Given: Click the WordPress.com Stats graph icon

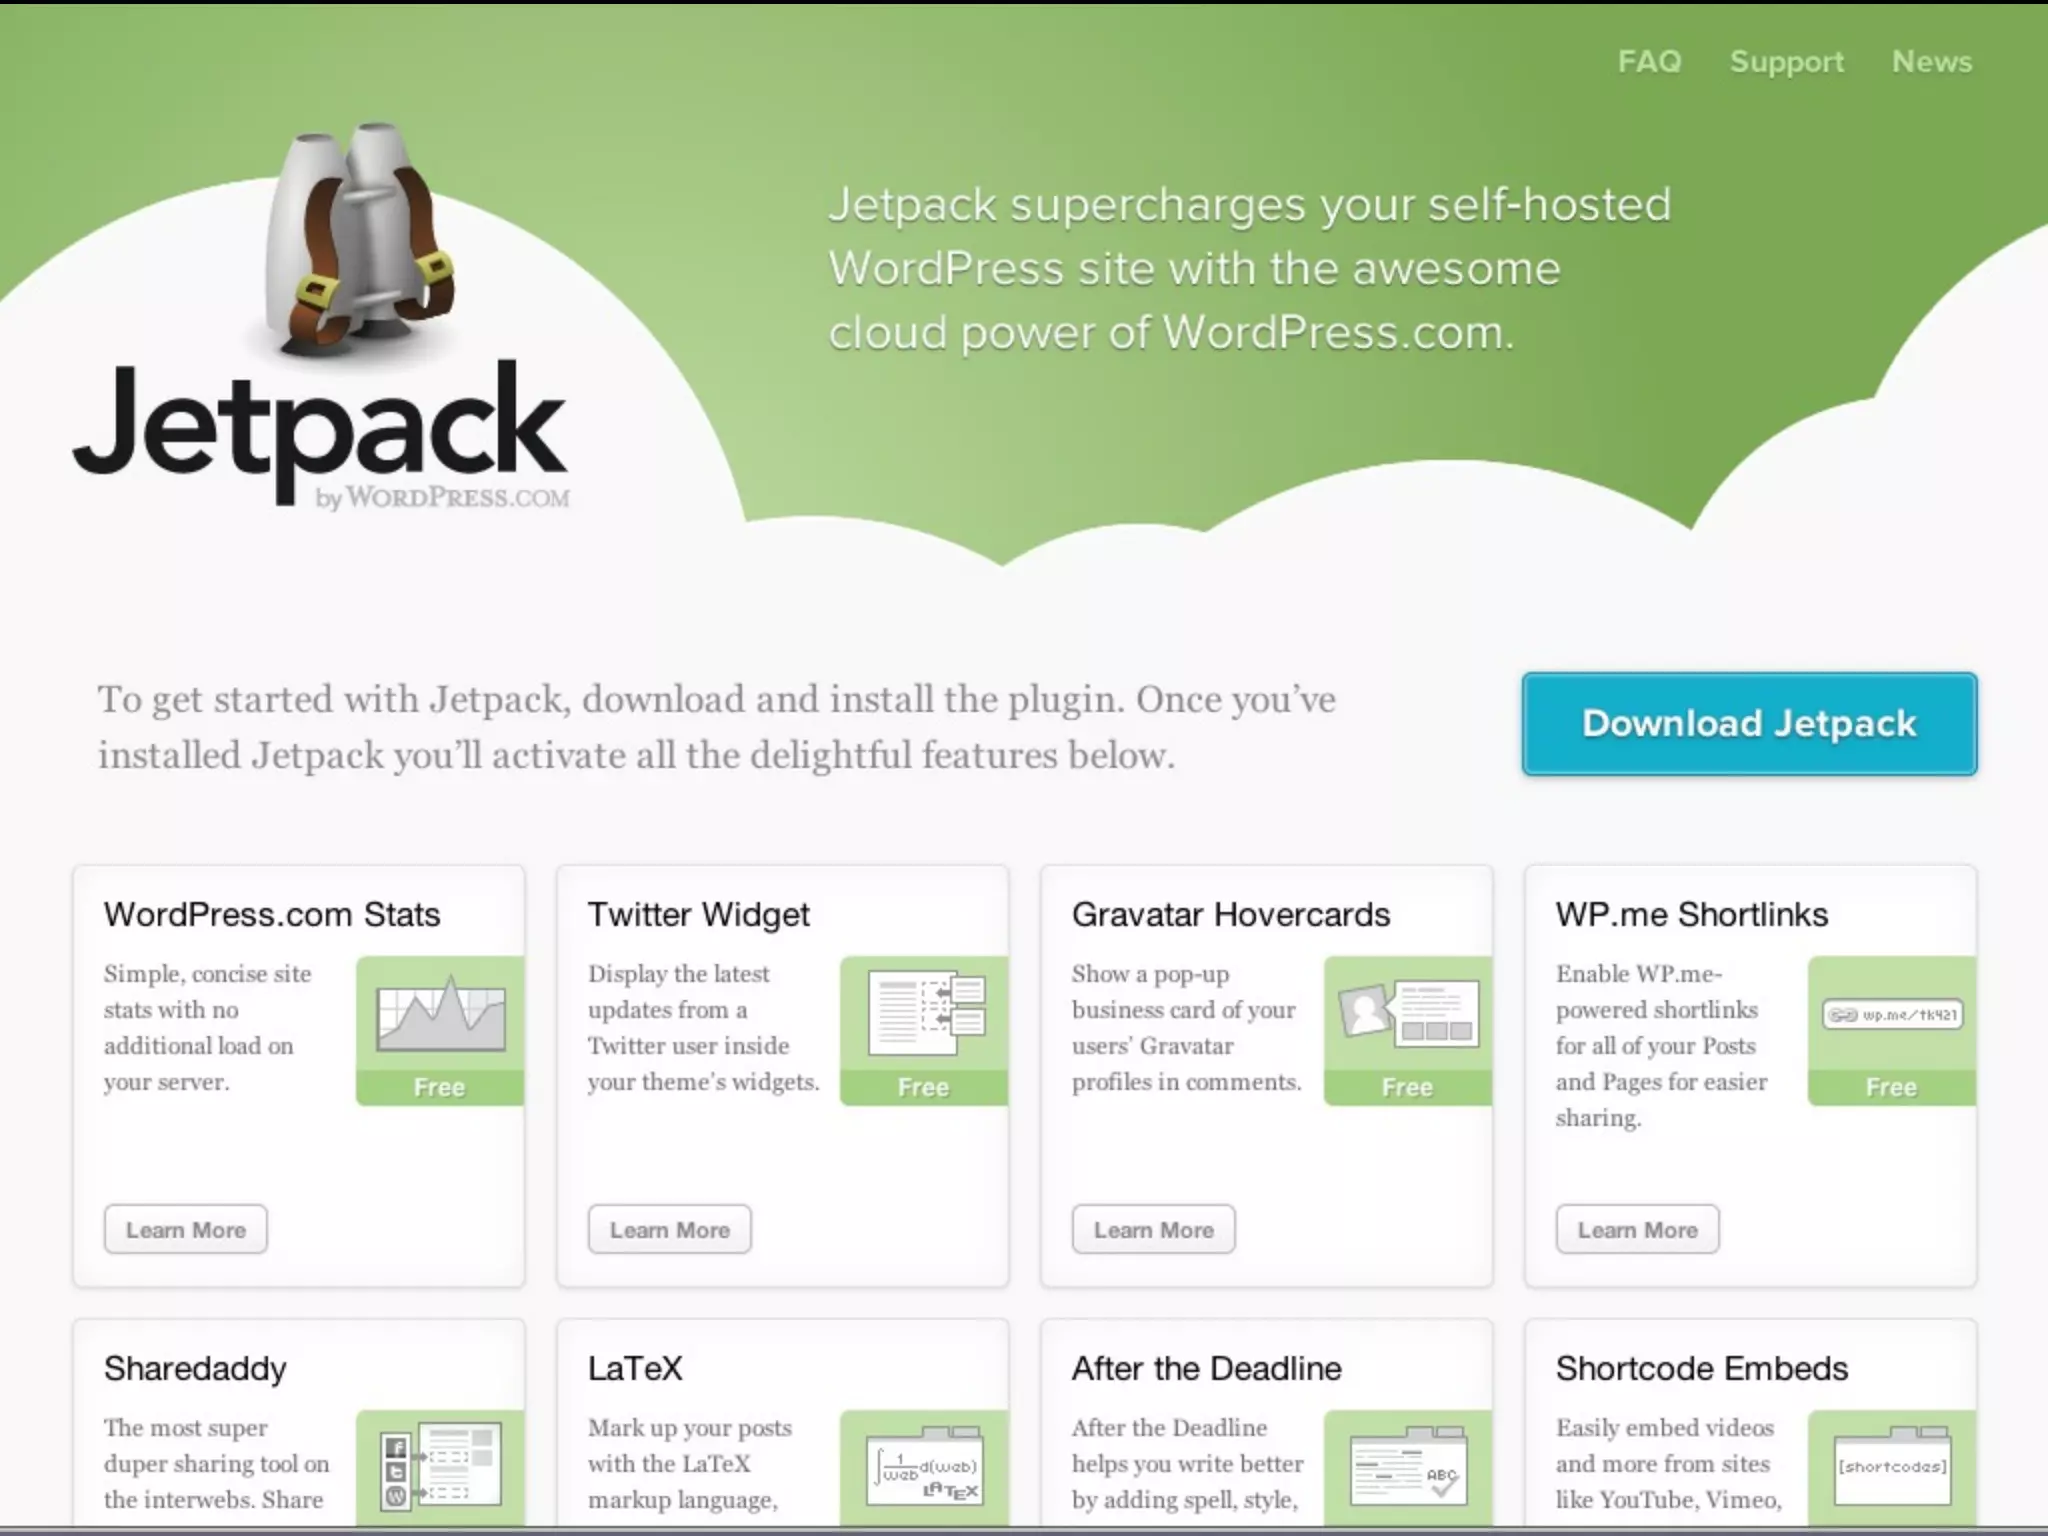Looking at the screenshot, I should click(440, 1015).
